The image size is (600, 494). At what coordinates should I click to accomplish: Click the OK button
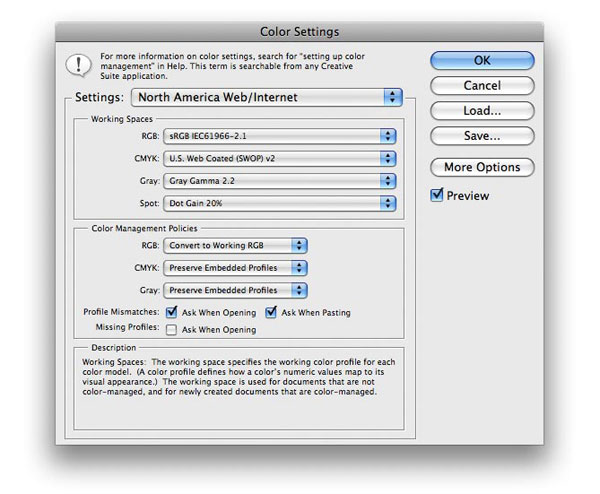(x=482, y=61)
